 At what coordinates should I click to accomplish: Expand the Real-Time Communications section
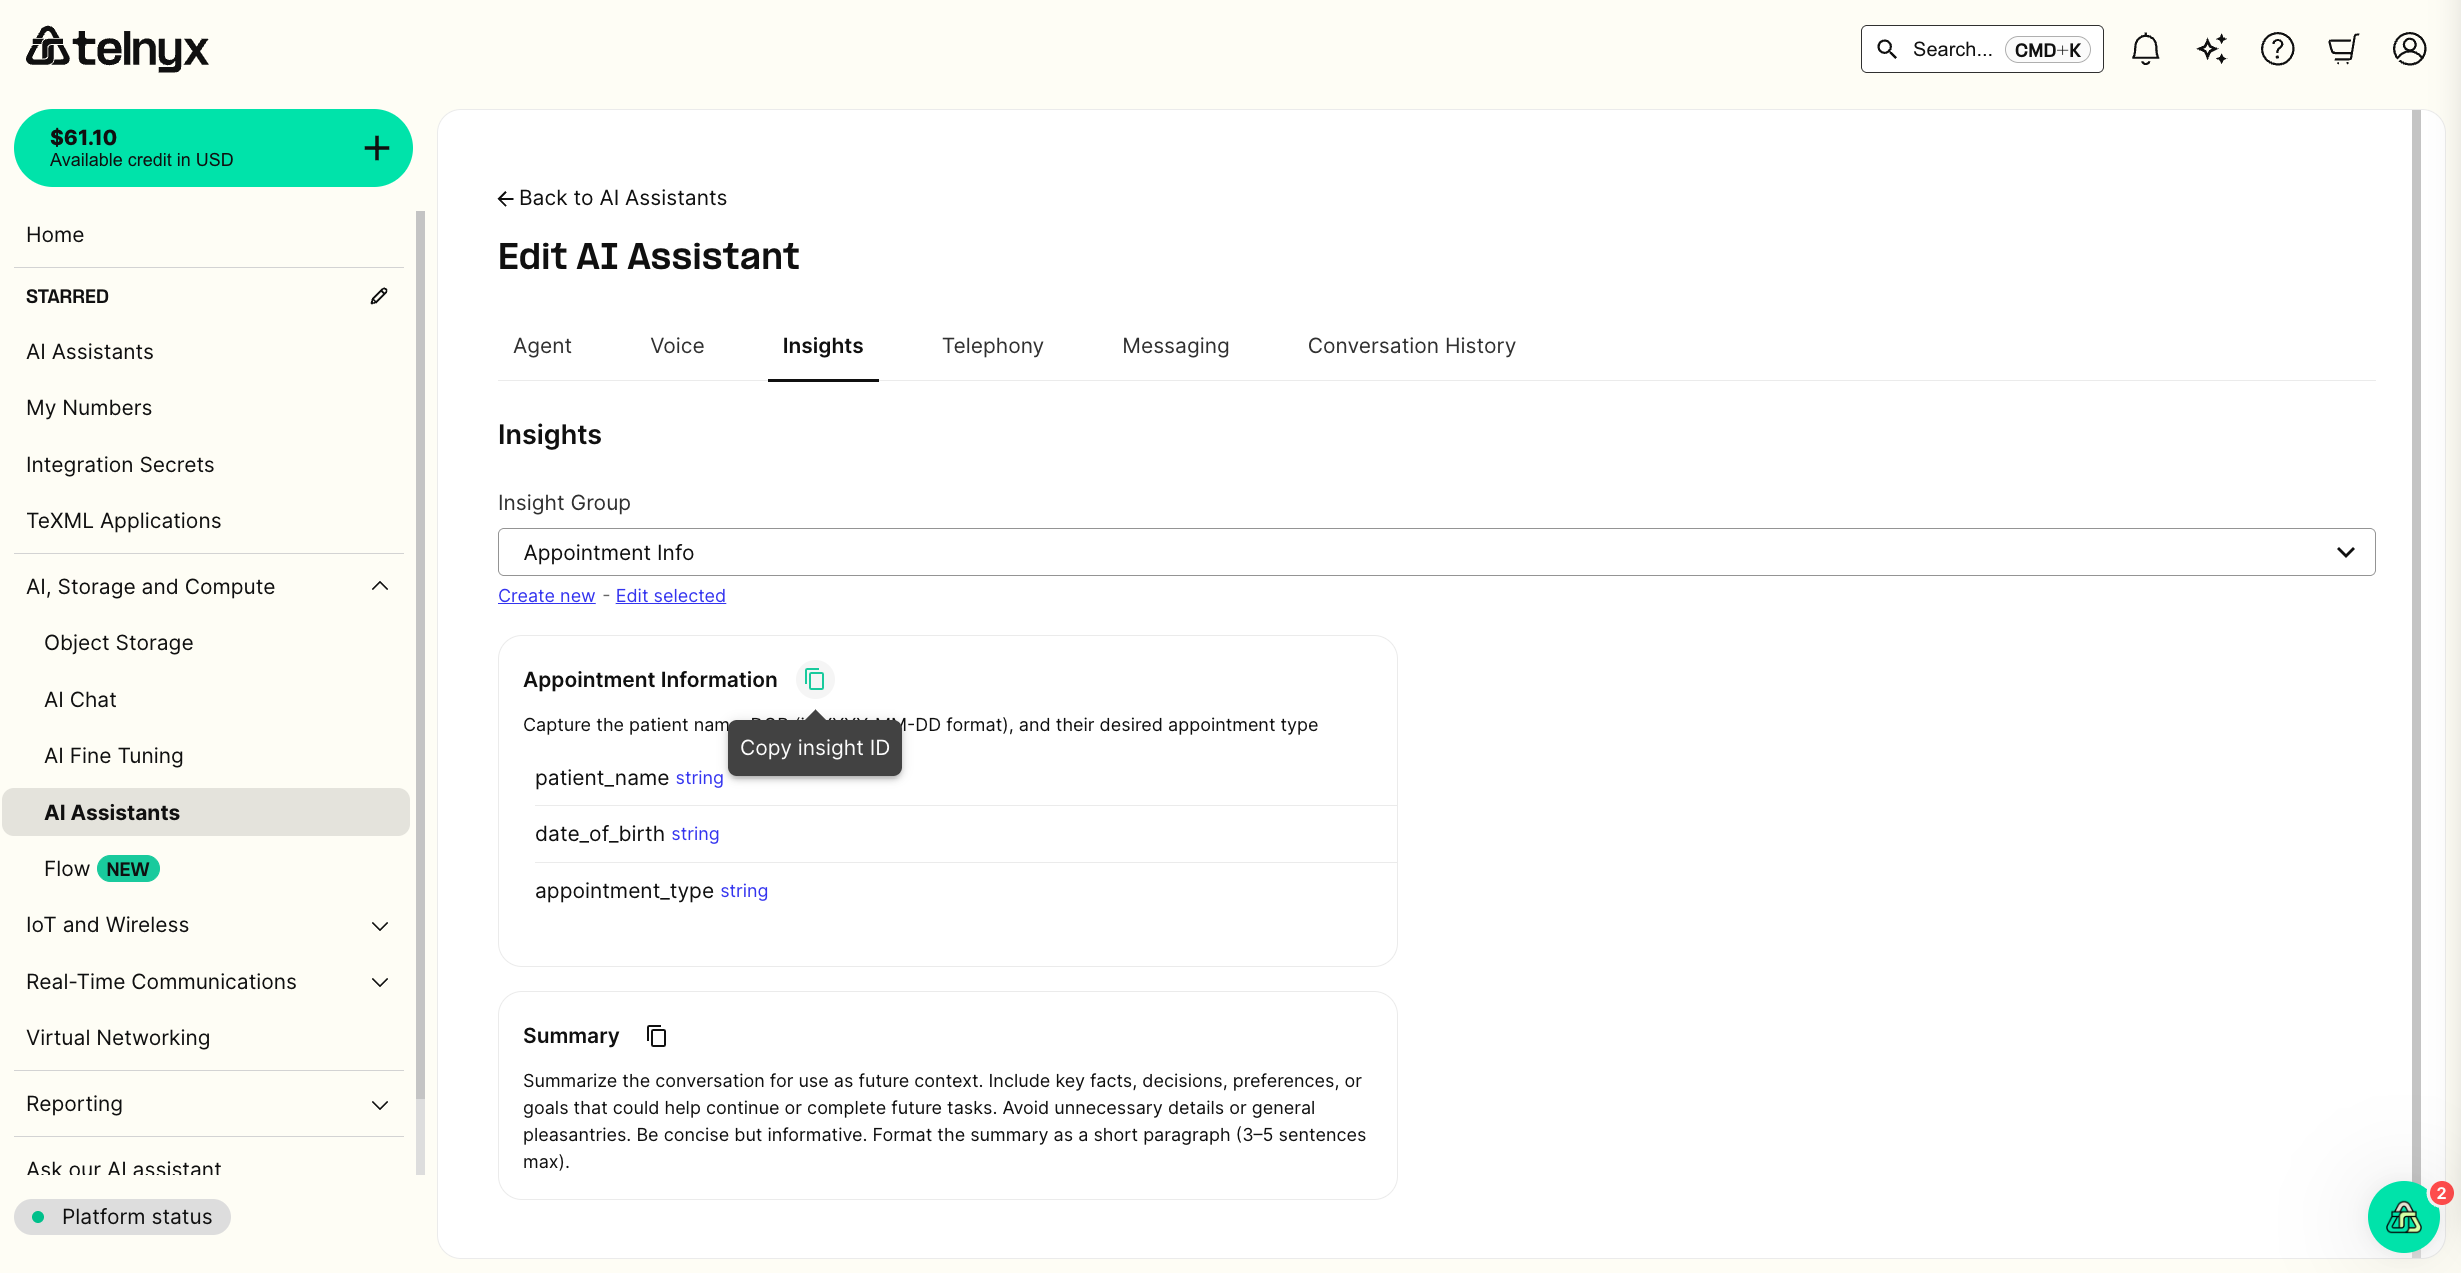click(380, 982)
